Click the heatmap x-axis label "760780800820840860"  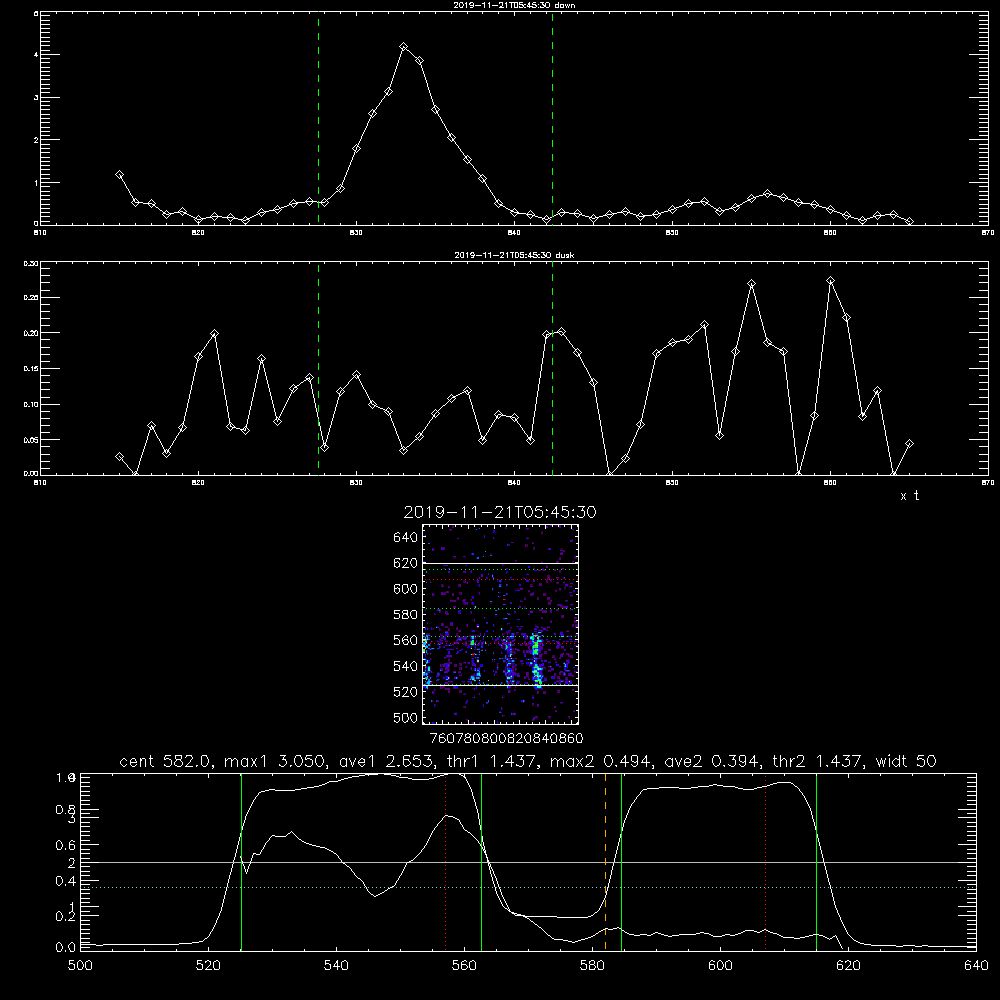pos(506,738)
